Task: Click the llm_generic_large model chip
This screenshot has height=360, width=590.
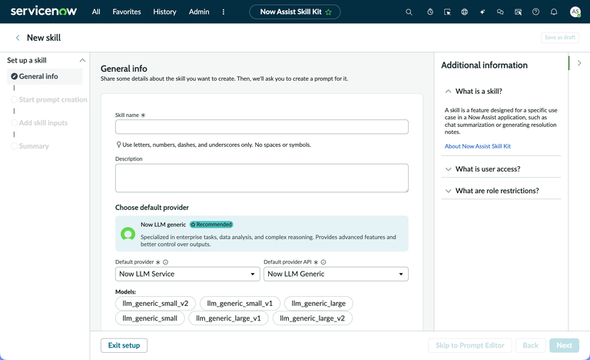Action: click(x=318, y=304)
